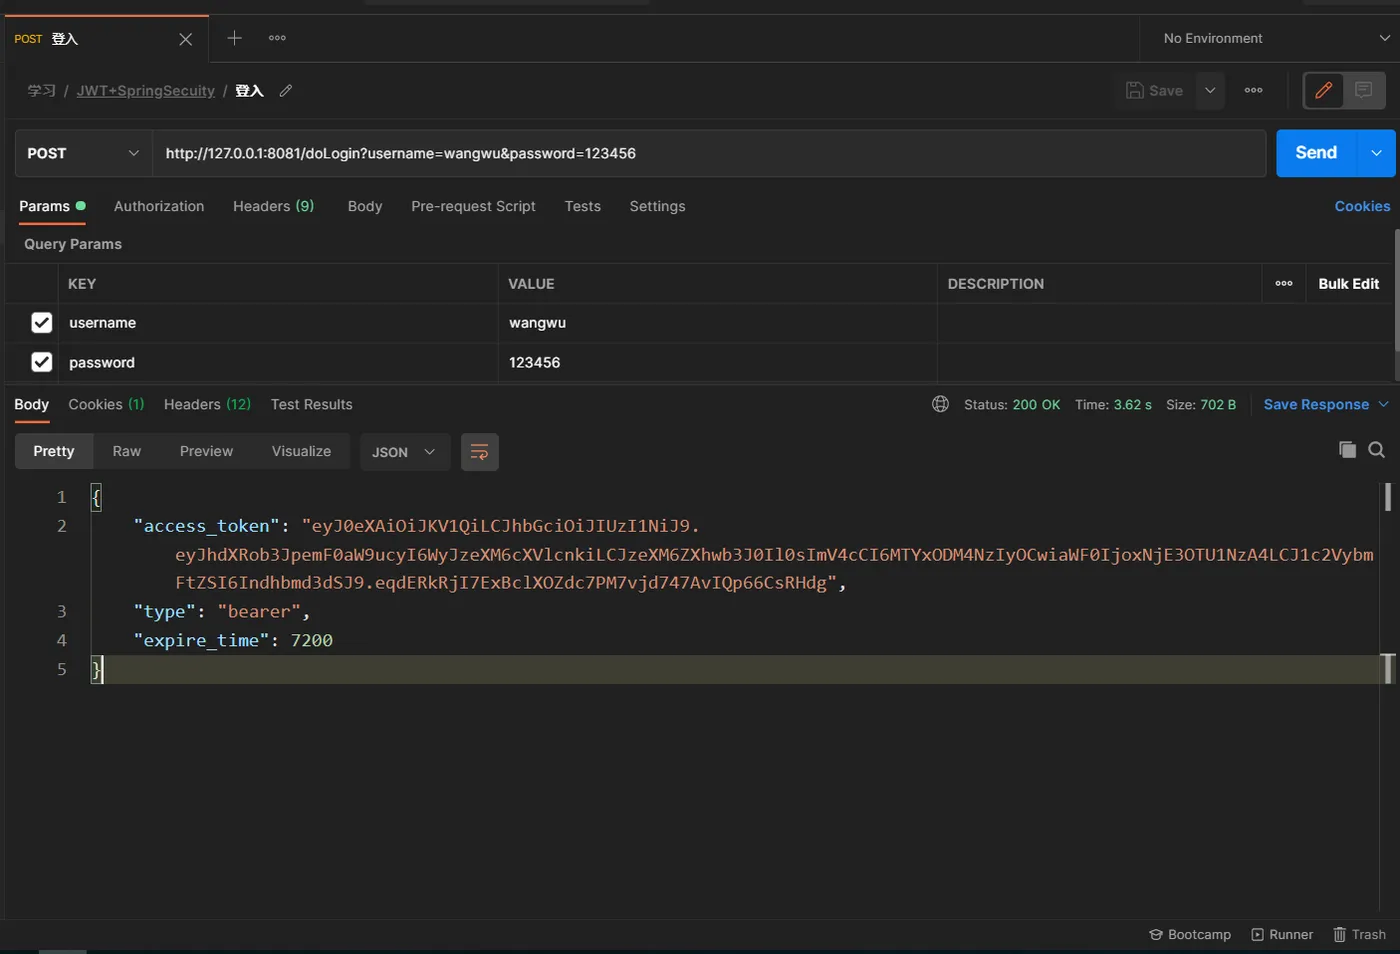Open Runner in the status bar
Screen dimensions: 1400x954
(1282, 935)
